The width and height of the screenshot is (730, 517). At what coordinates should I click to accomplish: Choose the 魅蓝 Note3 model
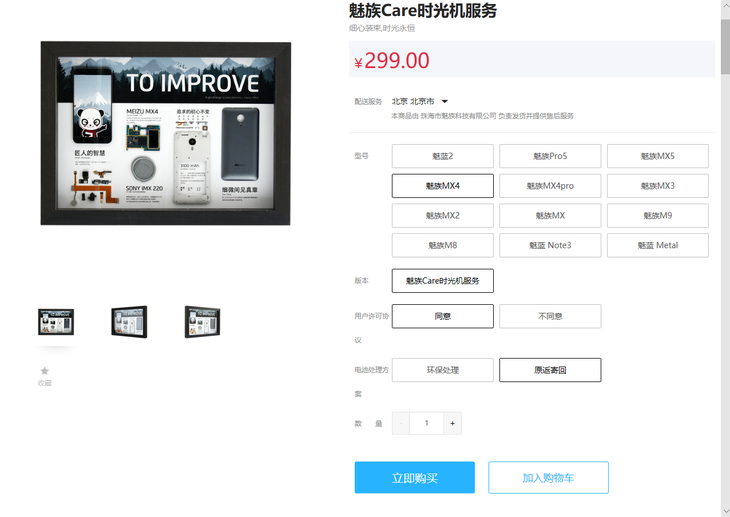click(550, 245)
